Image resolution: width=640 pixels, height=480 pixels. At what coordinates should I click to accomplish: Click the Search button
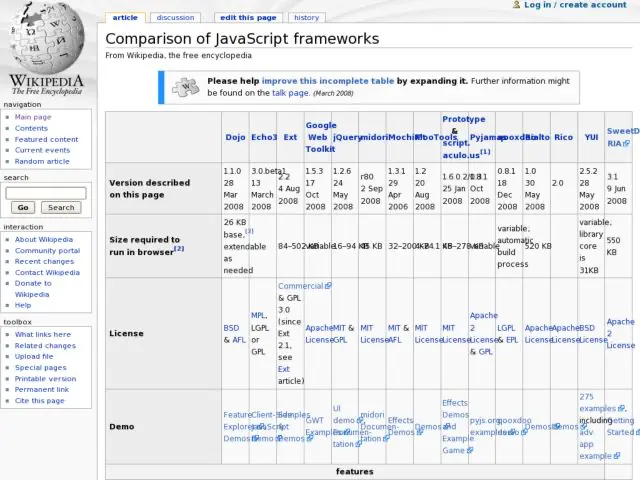tap(61, 207)
